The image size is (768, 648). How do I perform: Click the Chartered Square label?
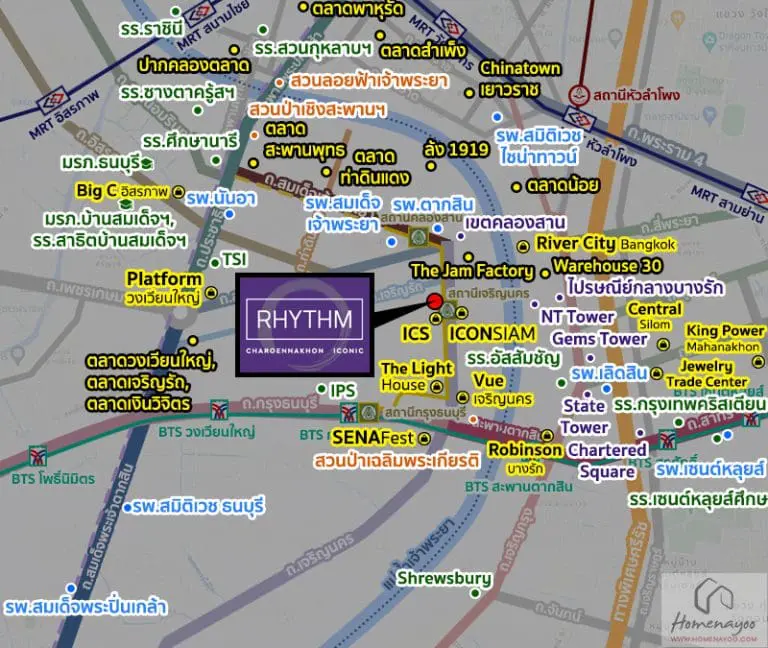[607, 460]
